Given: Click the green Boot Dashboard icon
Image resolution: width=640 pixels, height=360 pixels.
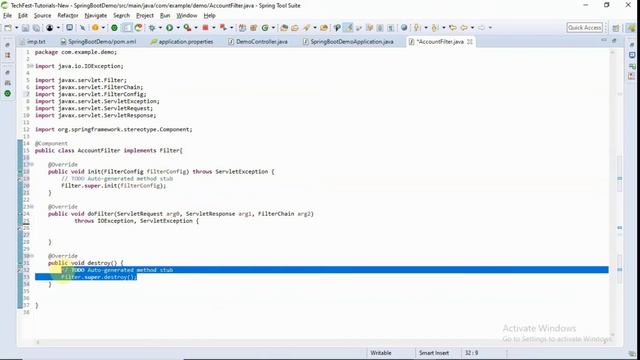Looking at the screenshot, I should (x=114, y=28).
